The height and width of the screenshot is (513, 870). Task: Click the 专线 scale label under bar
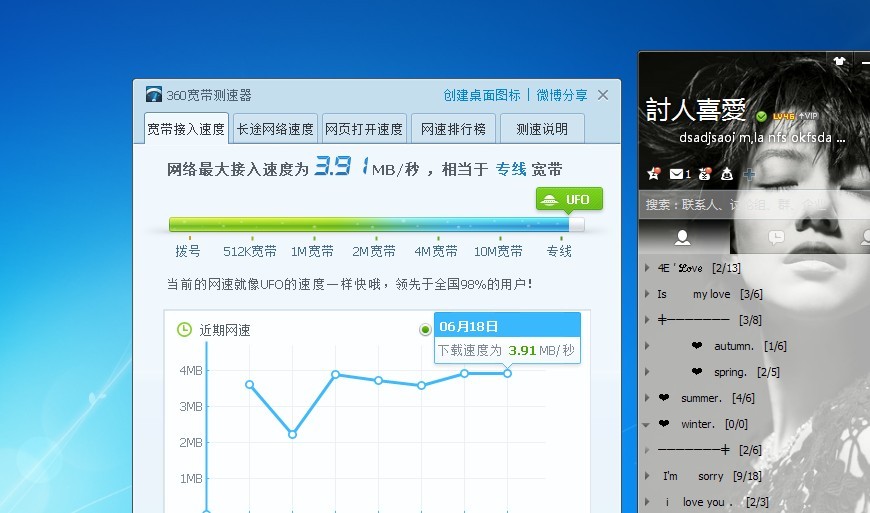click(559, 251)
